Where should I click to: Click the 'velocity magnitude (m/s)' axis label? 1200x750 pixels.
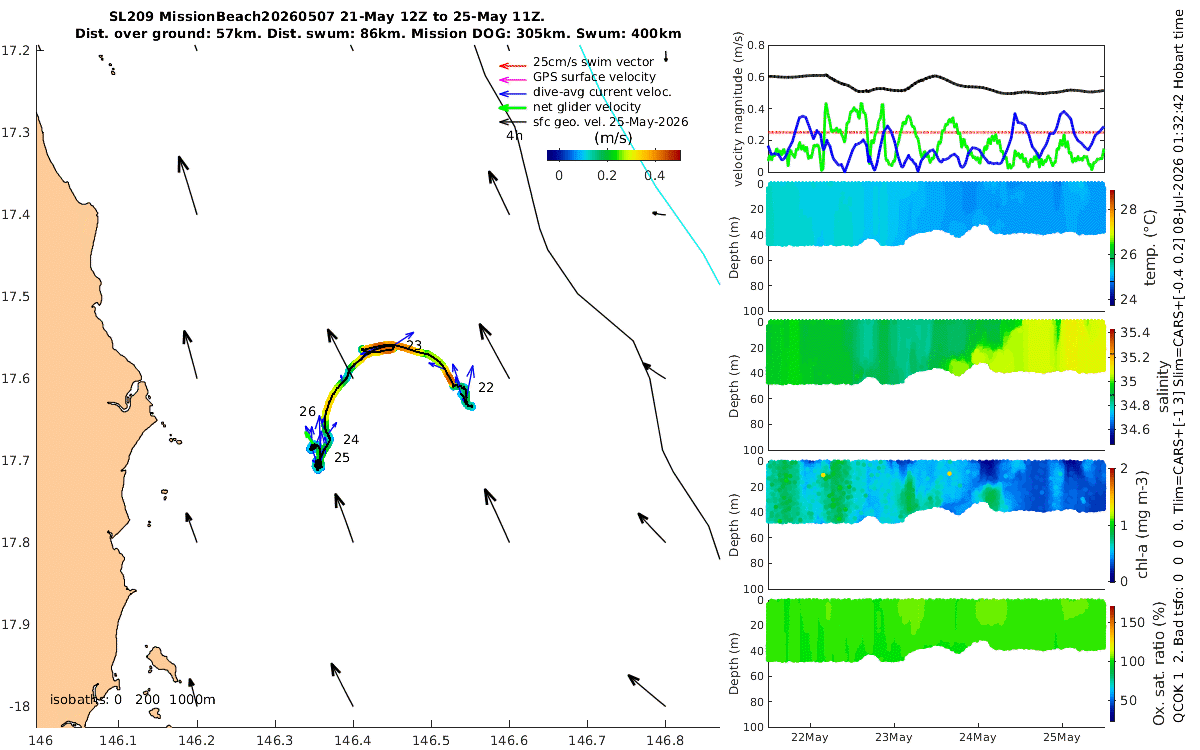pyautogui.click(x=738, y=110)
